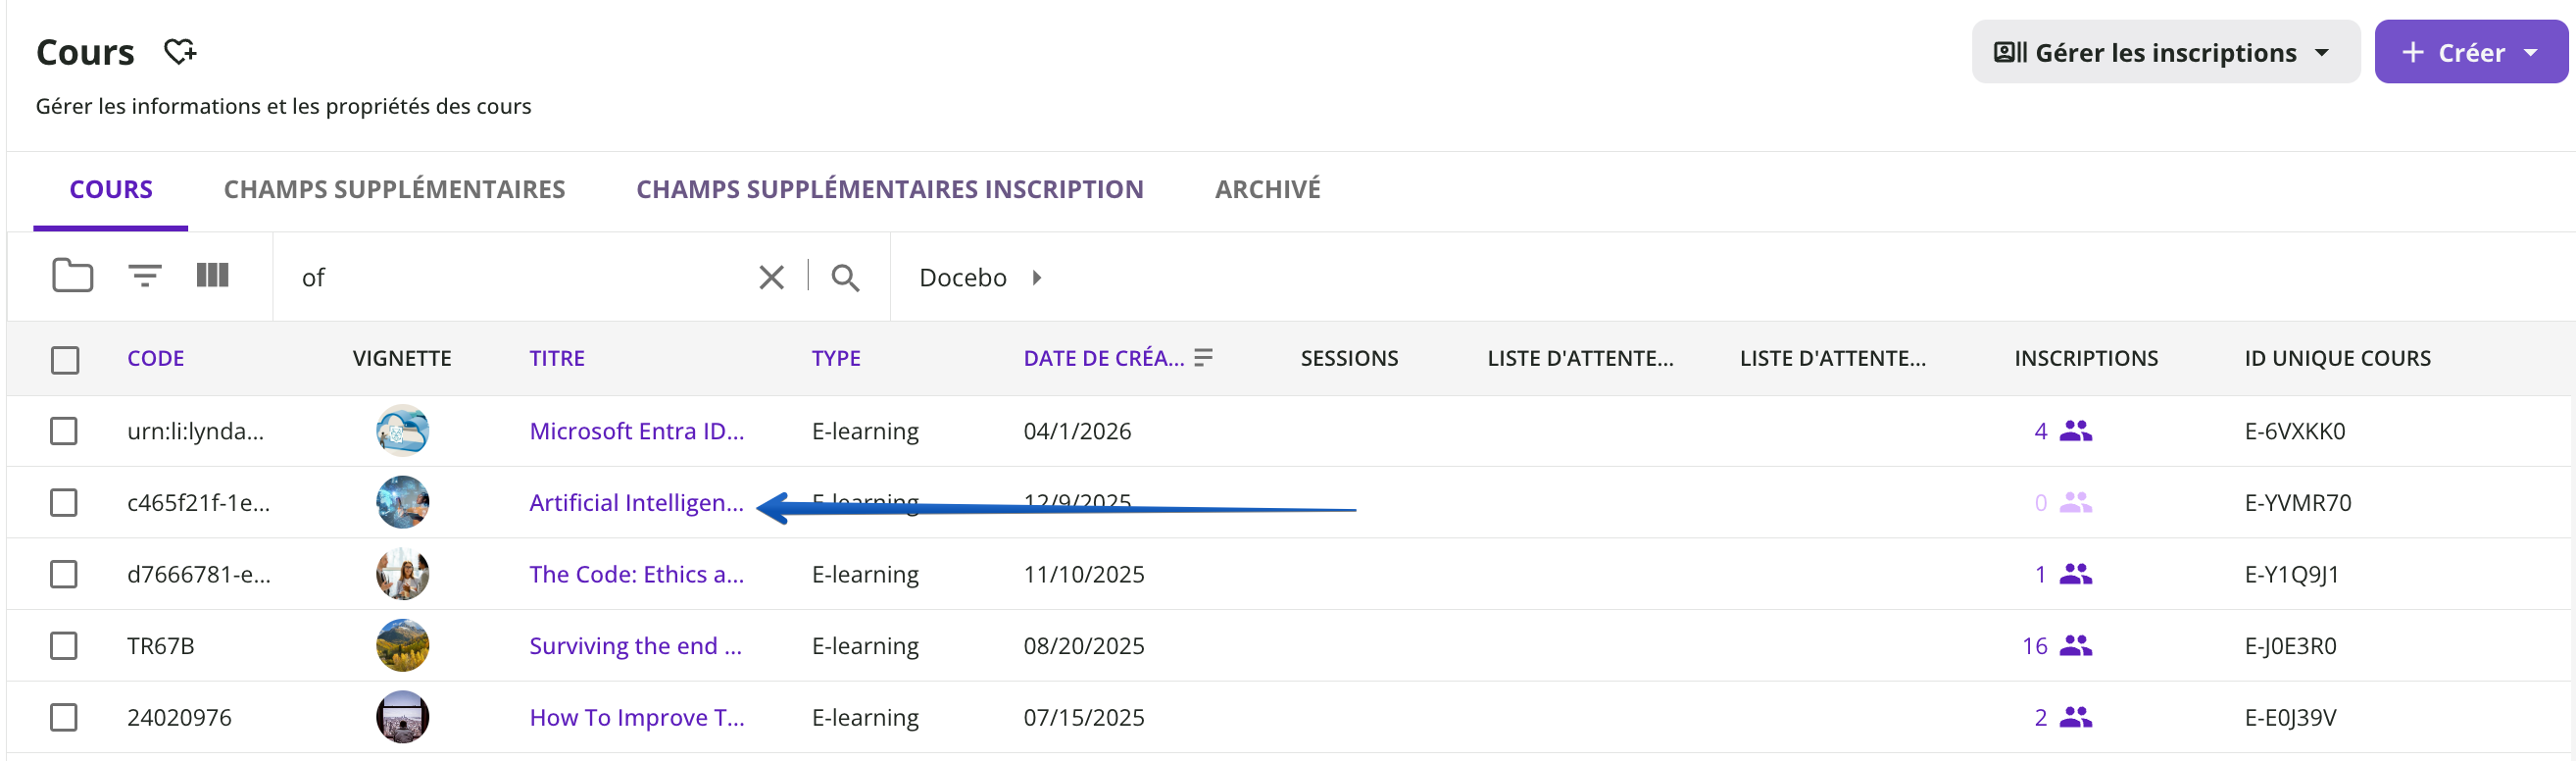The image size is (2576, 761).
Task: Open Surviving the end ... course link
Action: pyautogui.click(x=635, y=646)
